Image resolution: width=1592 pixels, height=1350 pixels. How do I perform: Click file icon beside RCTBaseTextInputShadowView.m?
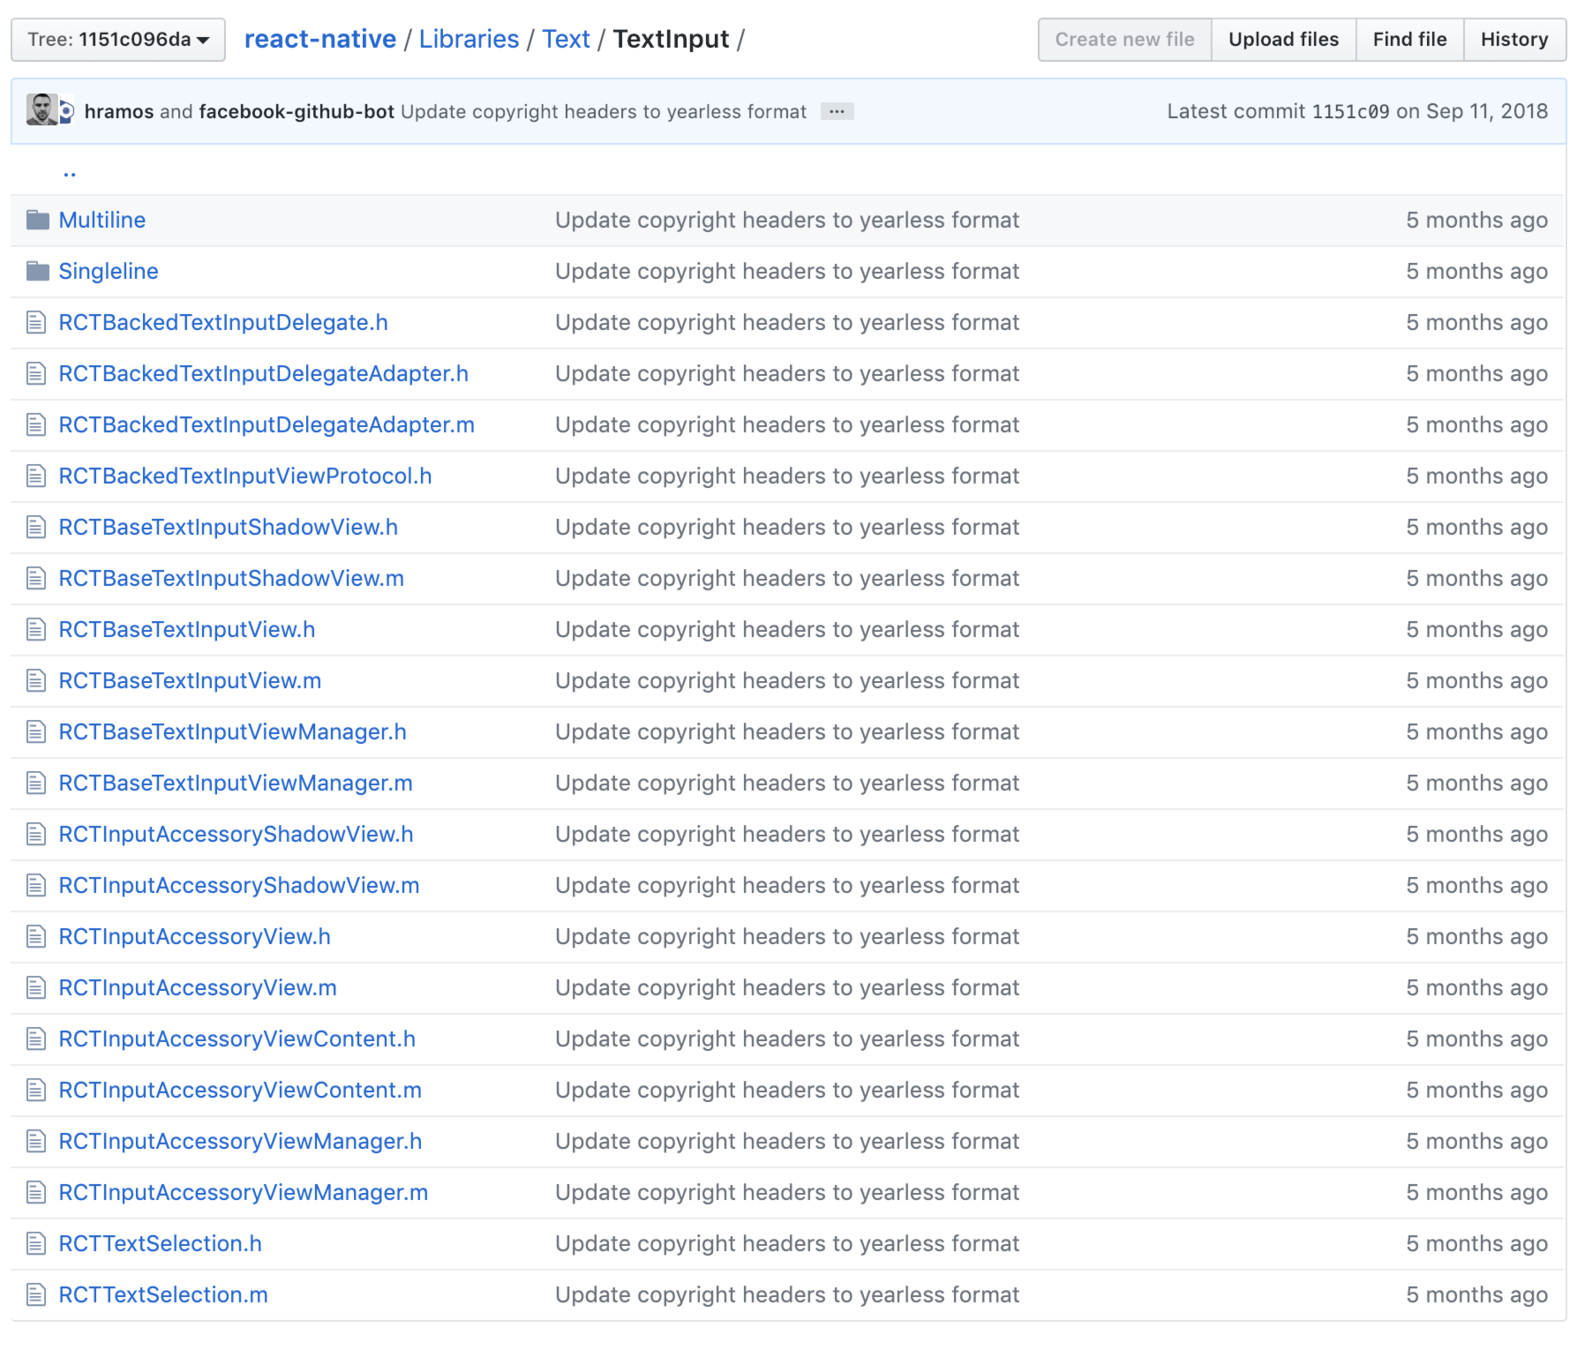36,578
